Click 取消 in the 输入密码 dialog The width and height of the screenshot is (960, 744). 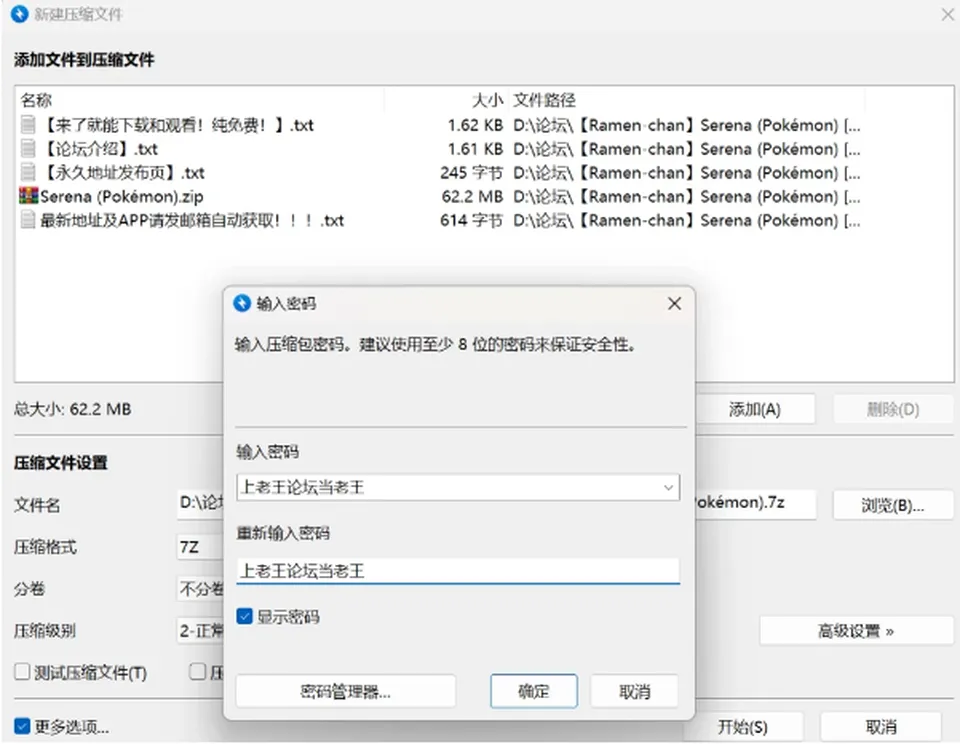pyautogui.click(x=634, y=691)
